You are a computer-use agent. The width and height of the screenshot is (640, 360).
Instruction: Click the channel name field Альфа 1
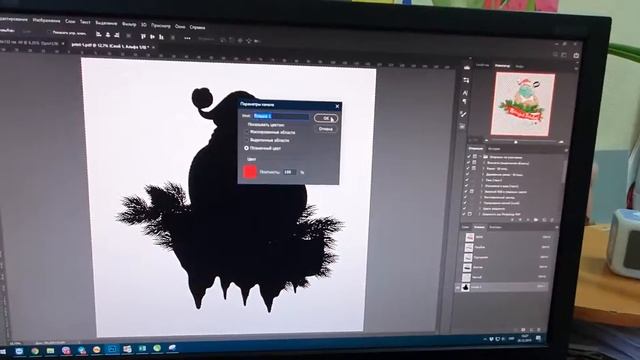pyautogui.click(x=281, y=116)
